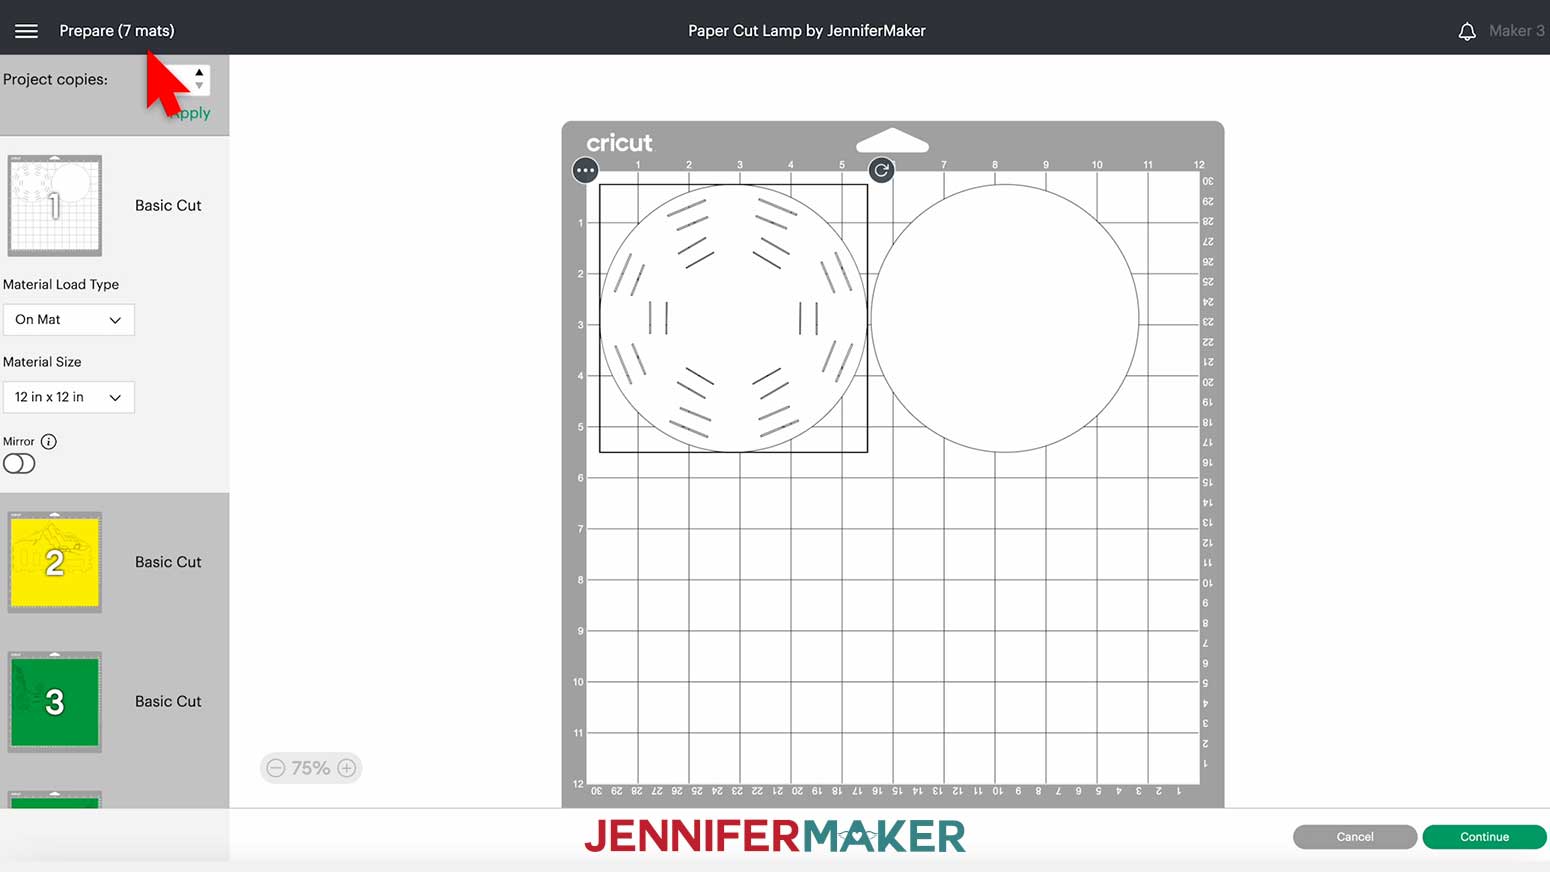The image size is (1550, 872).
Task: Select the yellow mat 2 thumbnail
Action: [55, 562]
